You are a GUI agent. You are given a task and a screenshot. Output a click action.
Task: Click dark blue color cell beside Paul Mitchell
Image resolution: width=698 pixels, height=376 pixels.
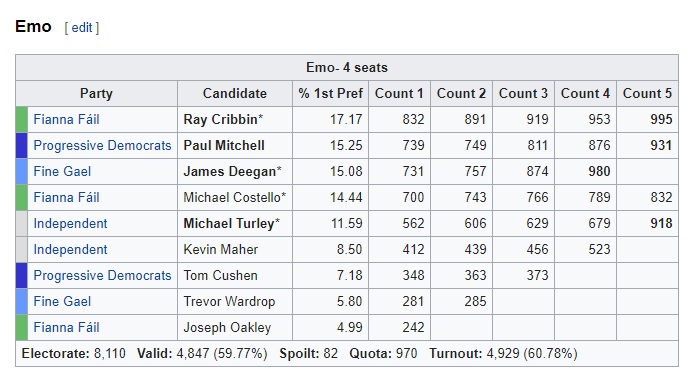pyautogui.click(x=21, y=146)
